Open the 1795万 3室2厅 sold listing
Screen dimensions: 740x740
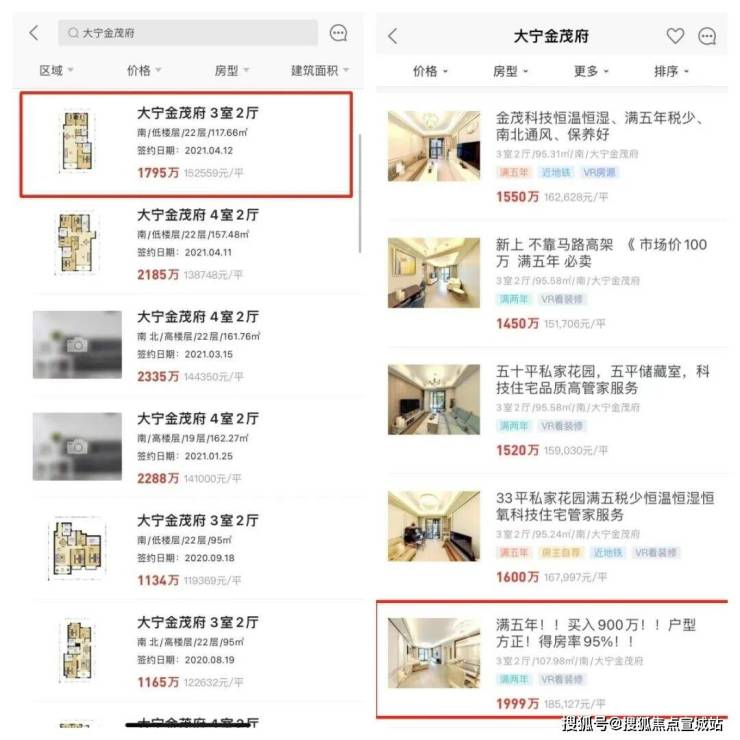(186, 144)
